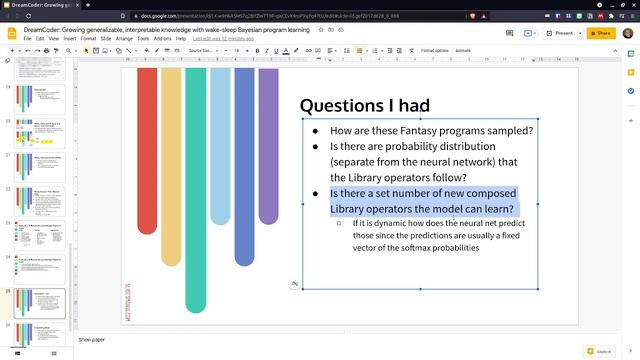Select the Line tool
The height and width of the screenshot is (360, 640).
[x=129, y=51]
